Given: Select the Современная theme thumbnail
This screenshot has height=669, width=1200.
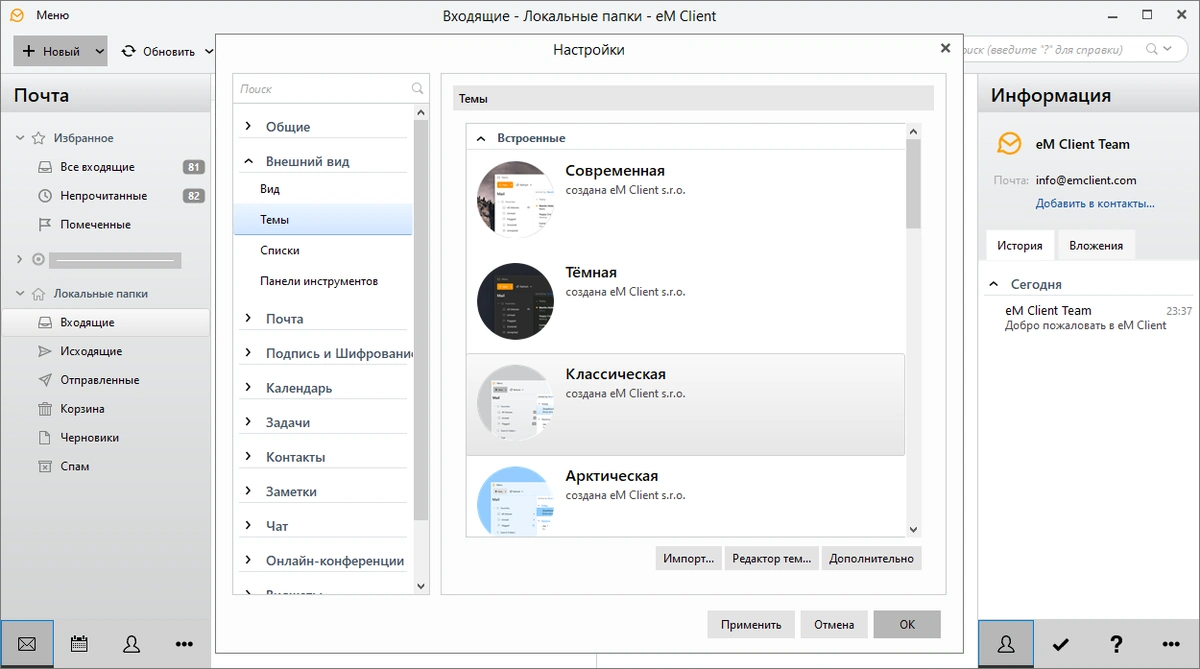Looking at the screenshot, I should pyautogui.click(x=516, y=199).
